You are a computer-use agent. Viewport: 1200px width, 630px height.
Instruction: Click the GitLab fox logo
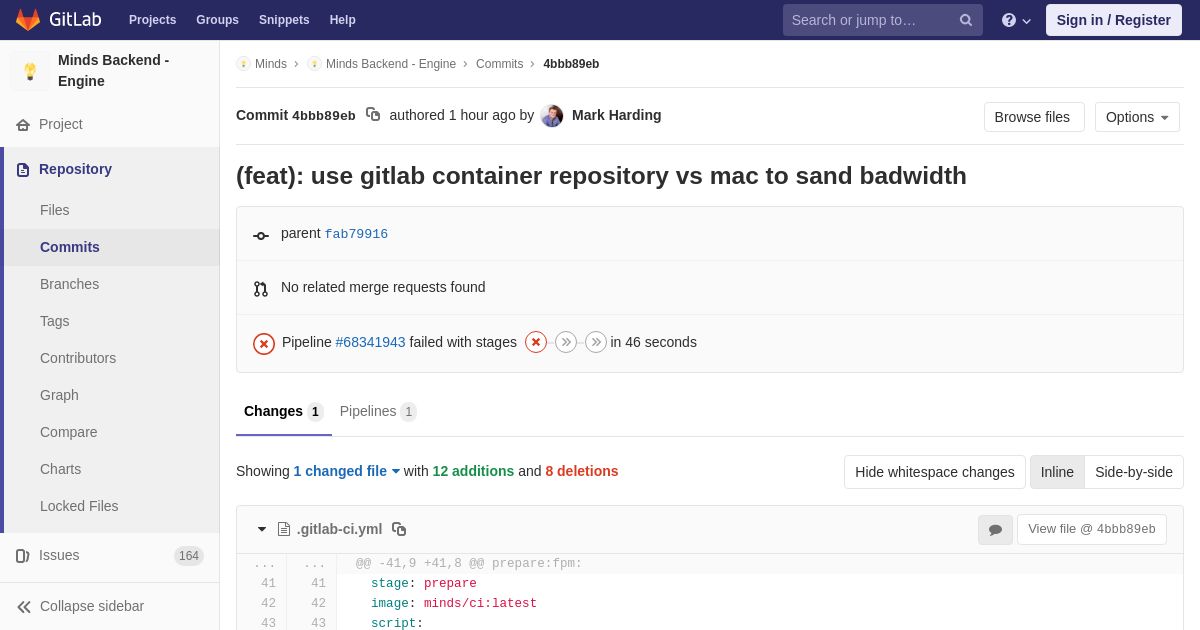(x=28, y=20)
